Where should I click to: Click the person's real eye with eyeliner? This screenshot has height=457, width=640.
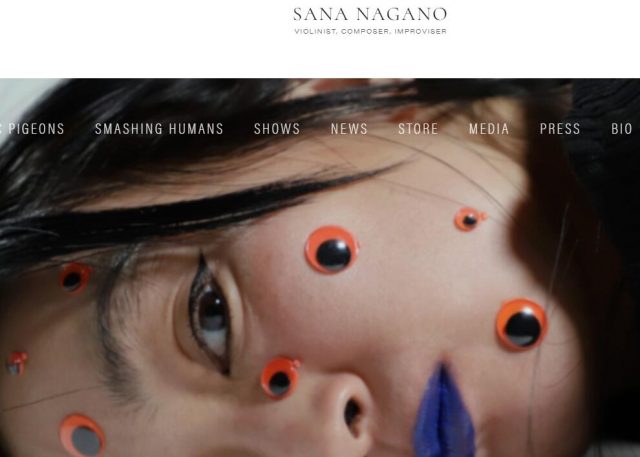(x=210, y=314)
